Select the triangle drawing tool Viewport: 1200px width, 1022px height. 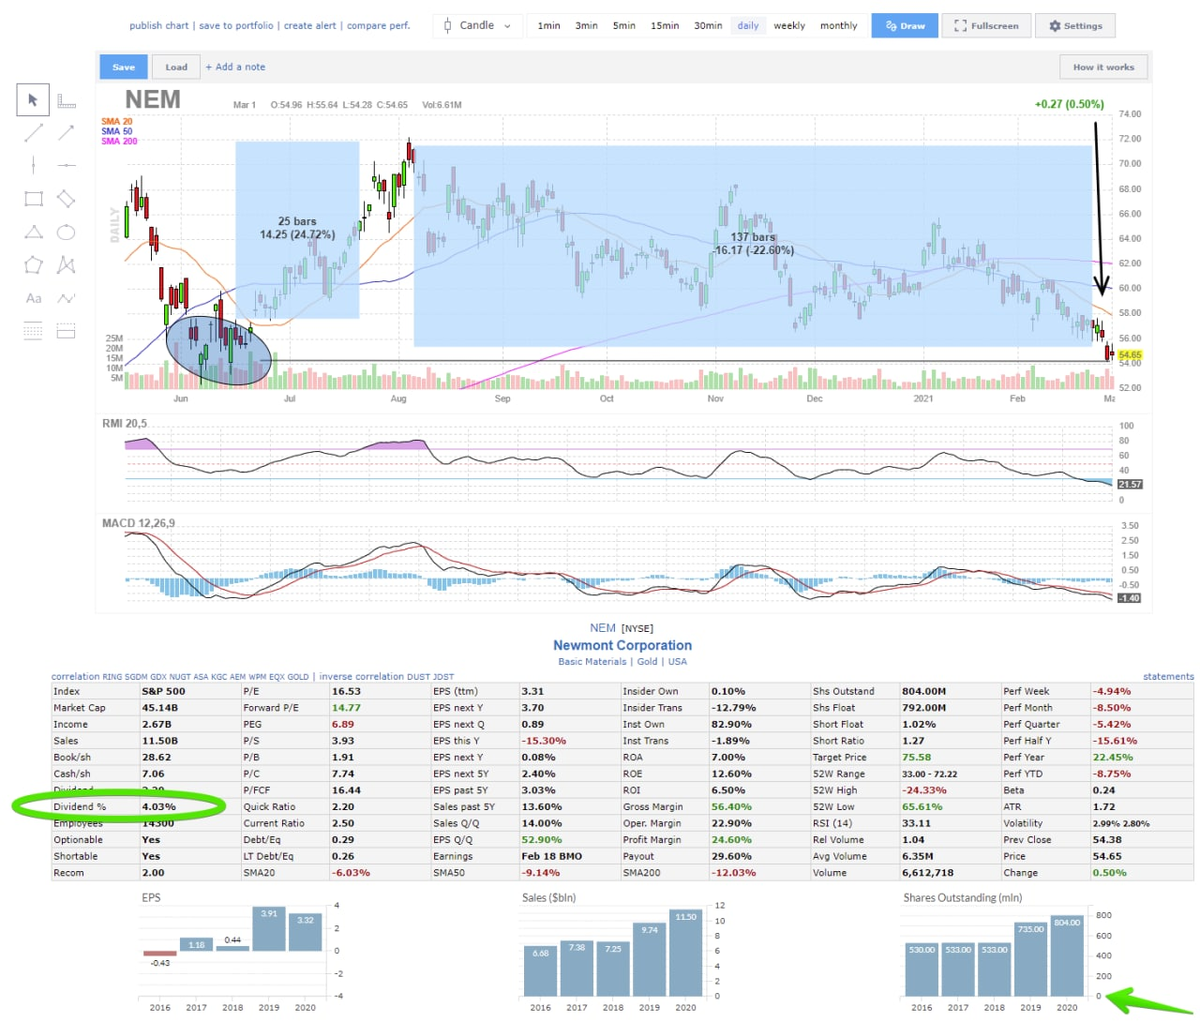click(x=33, y=232)
